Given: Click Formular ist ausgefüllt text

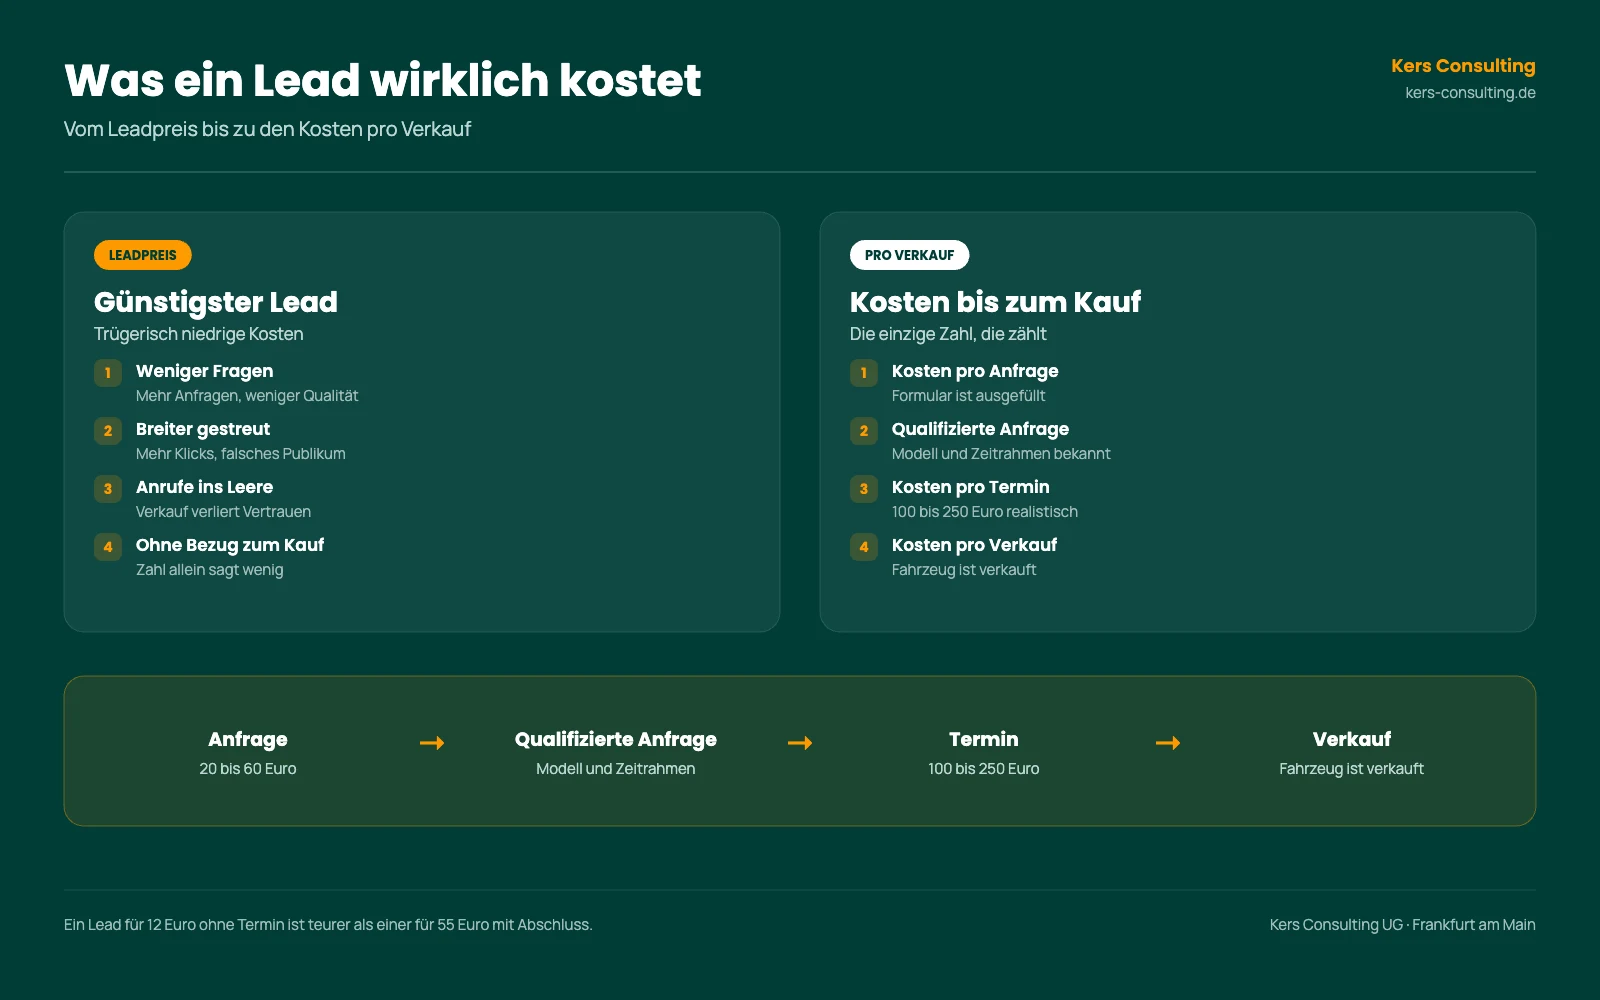Looking at the screenshot, I should click(x=968, y=396).
